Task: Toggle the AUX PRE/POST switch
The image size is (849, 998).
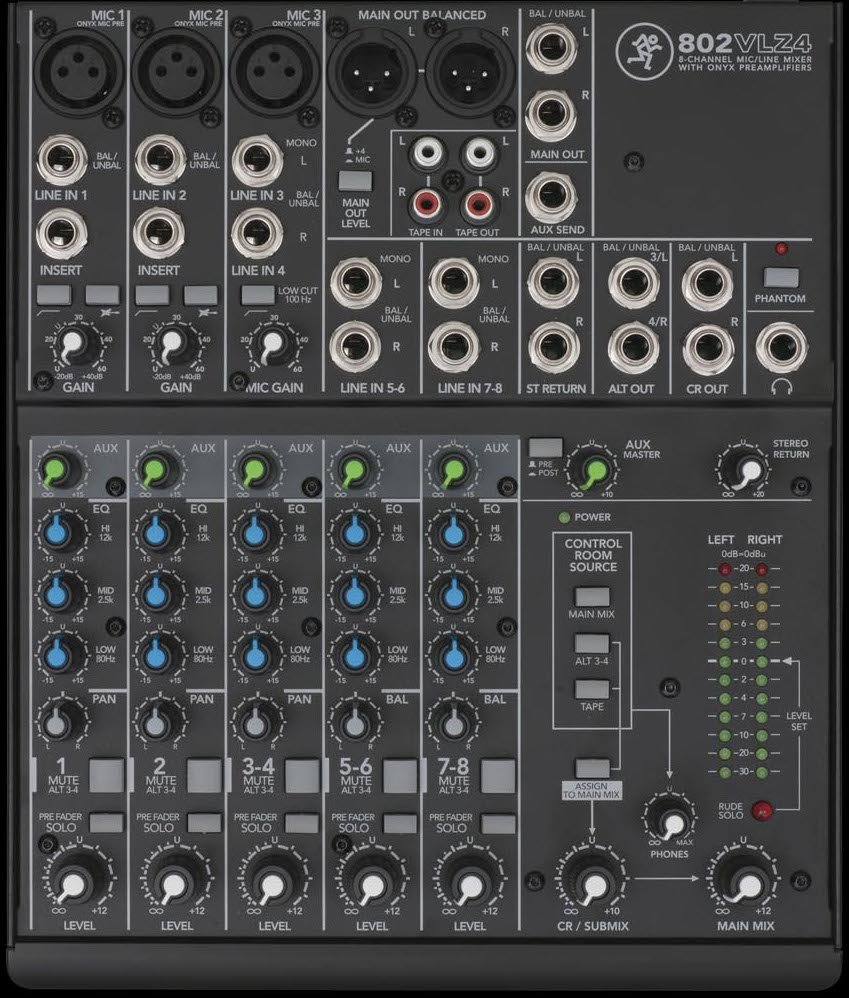Action: [546, 447]
